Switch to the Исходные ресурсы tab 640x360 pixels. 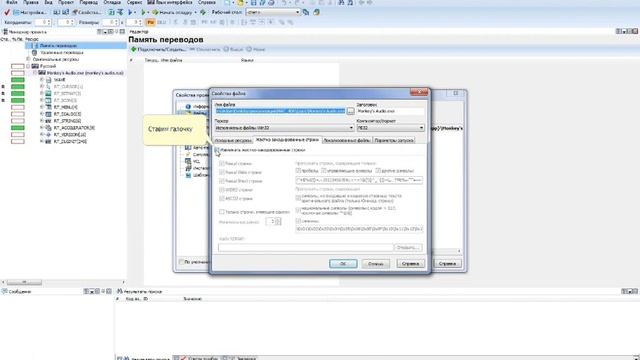(233, 140)
